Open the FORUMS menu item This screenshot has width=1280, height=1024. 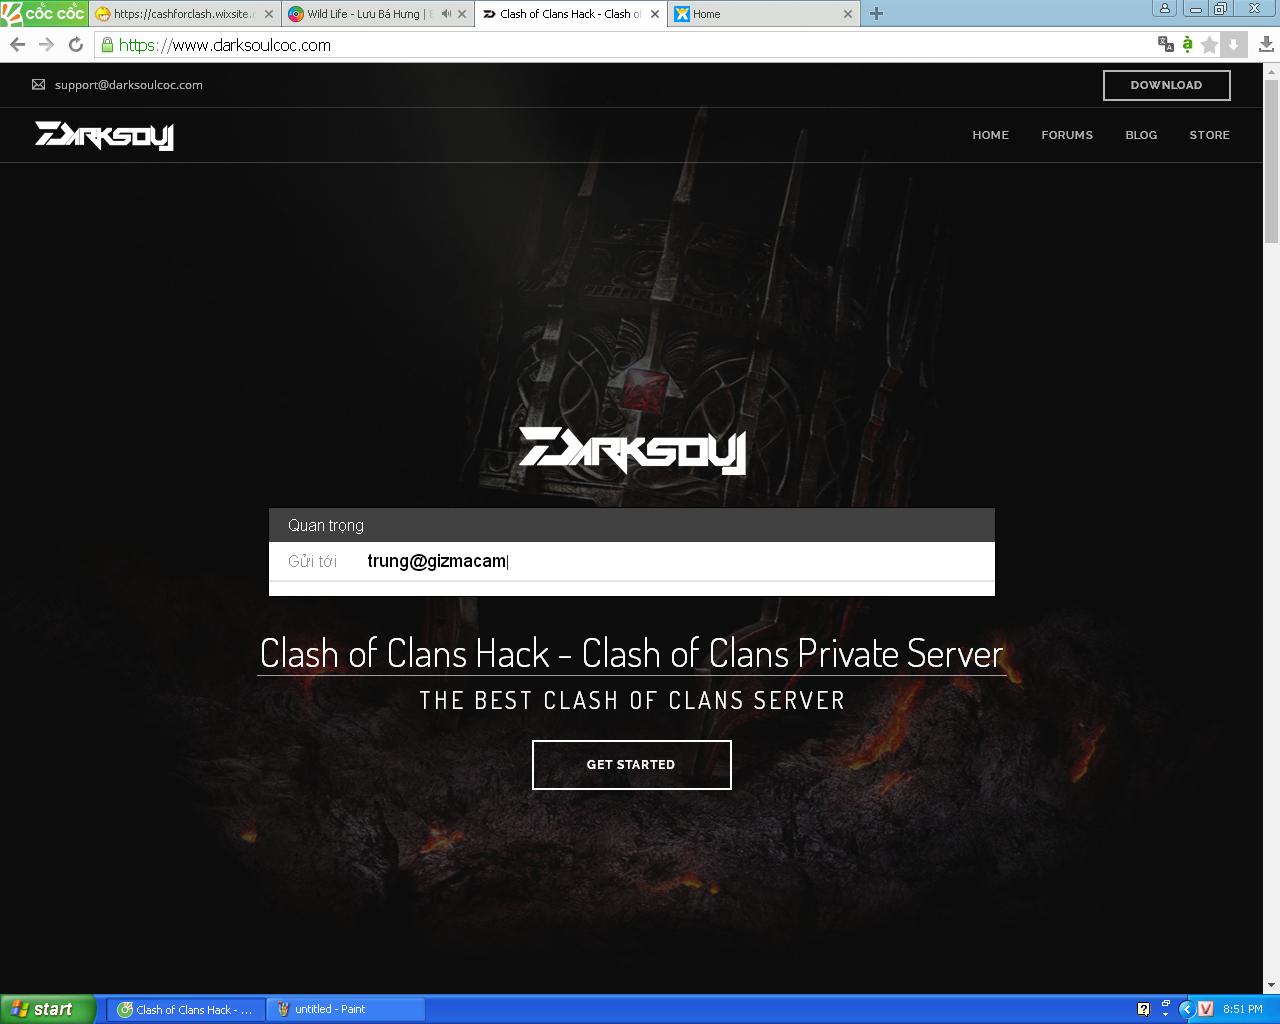pyautogui.click(x=1066, y=135)
